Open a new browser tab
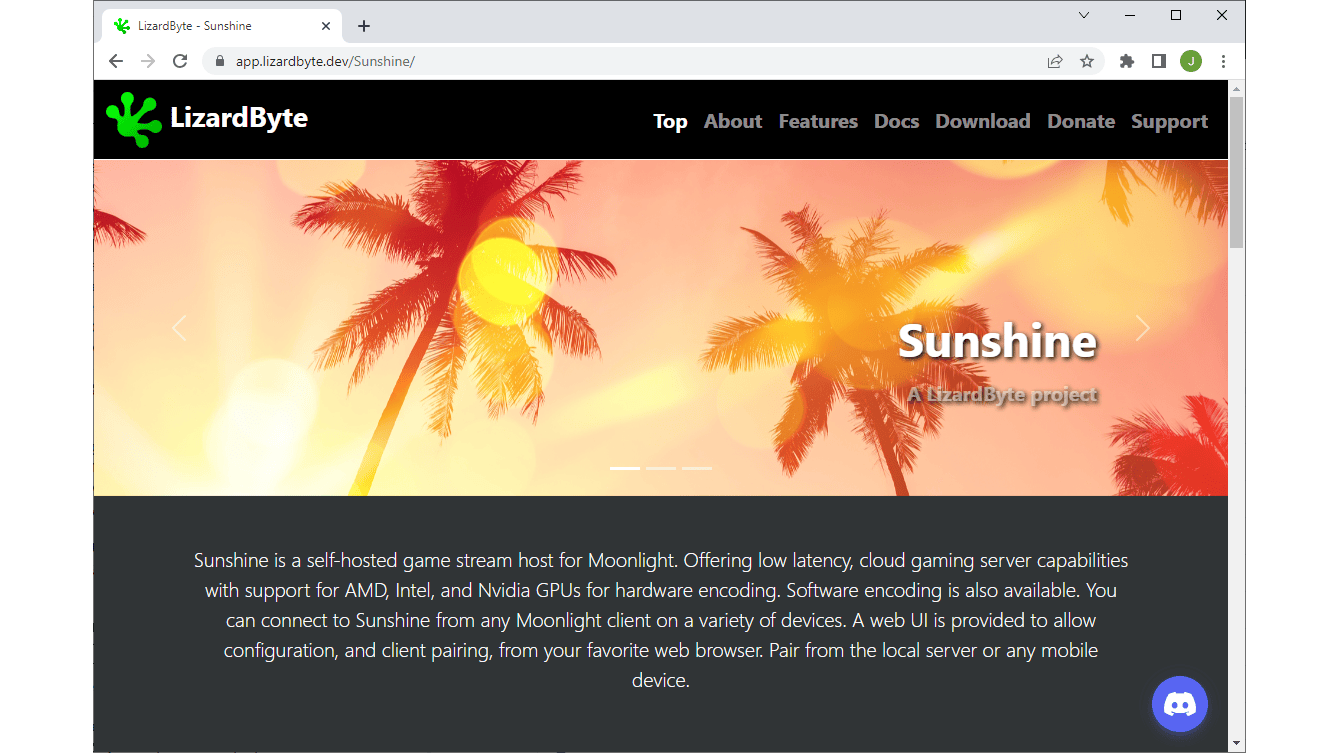Image resolution: width=1339 pixels, height=753 pixels. pos(364,26)
